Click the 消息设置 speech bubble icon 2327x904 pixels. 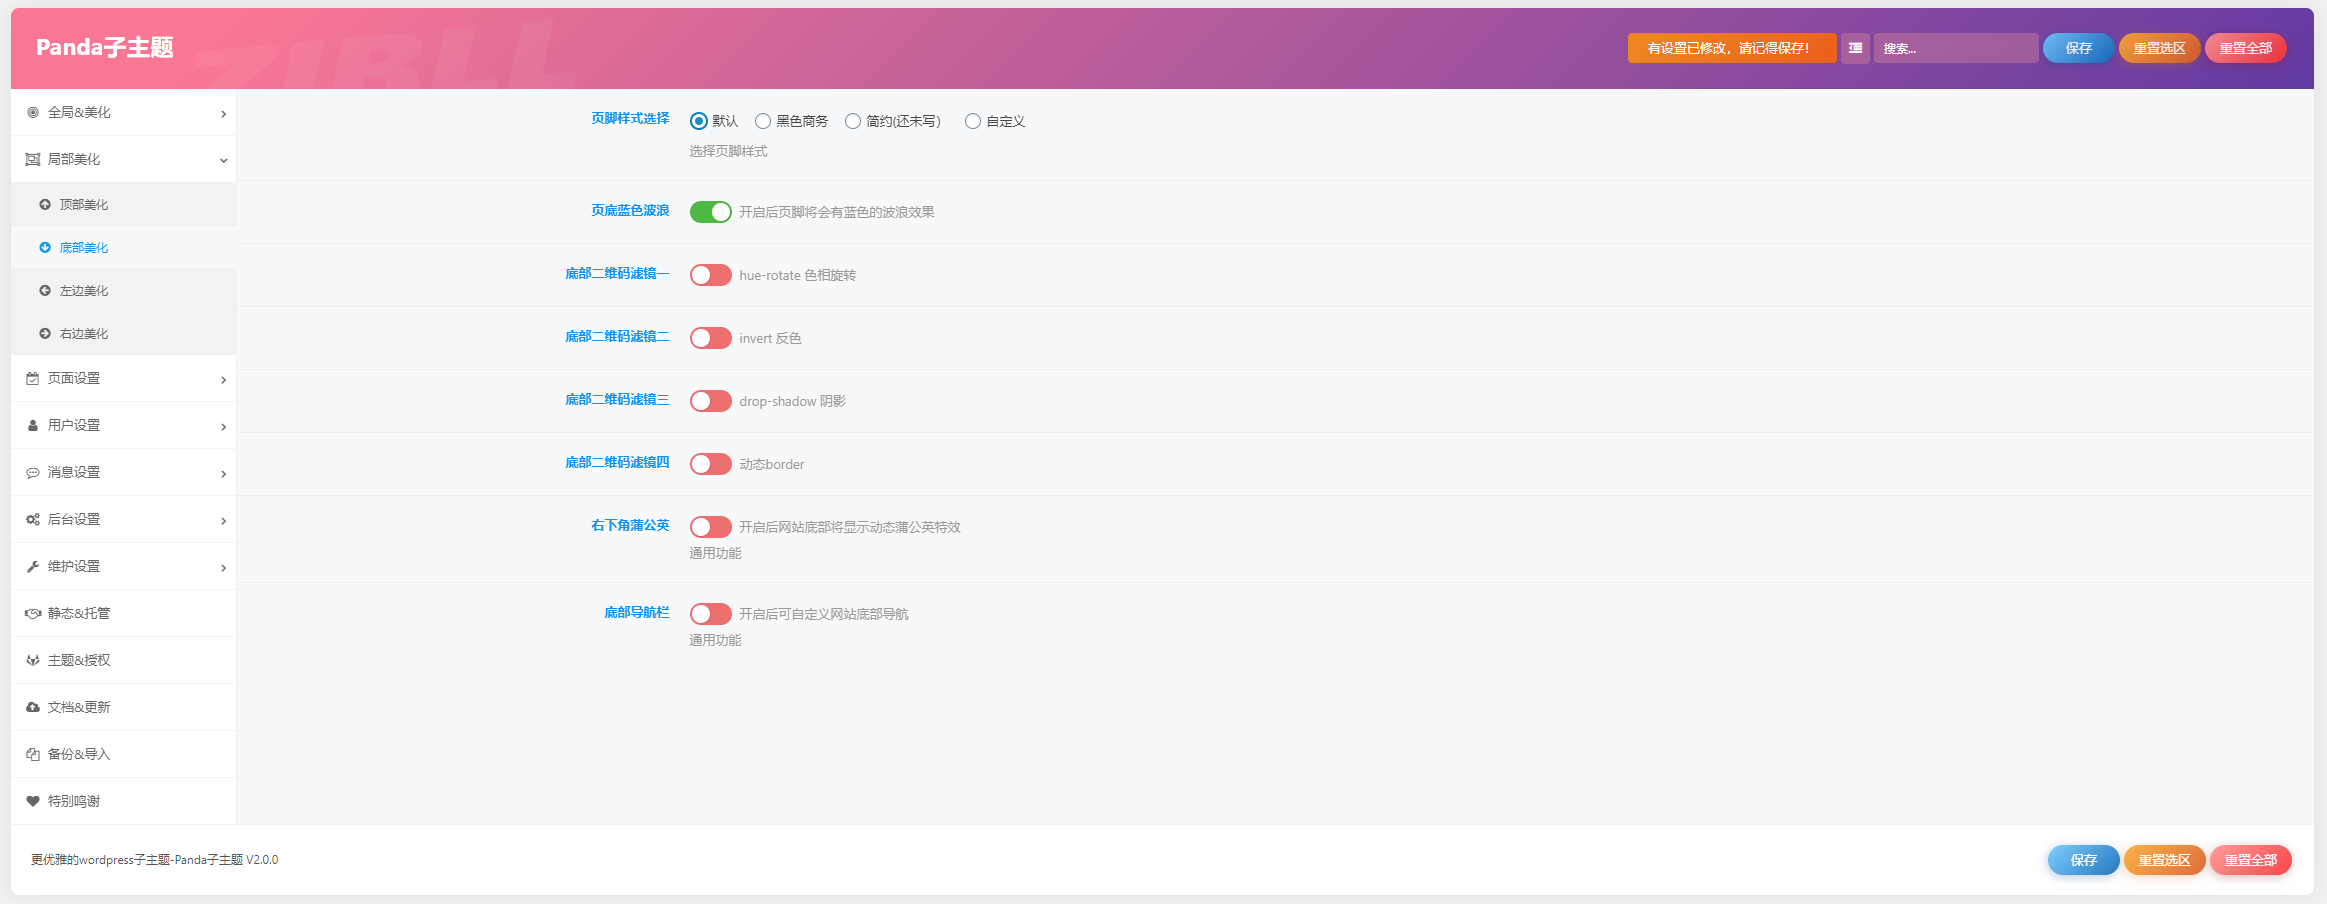pos(33,473)
